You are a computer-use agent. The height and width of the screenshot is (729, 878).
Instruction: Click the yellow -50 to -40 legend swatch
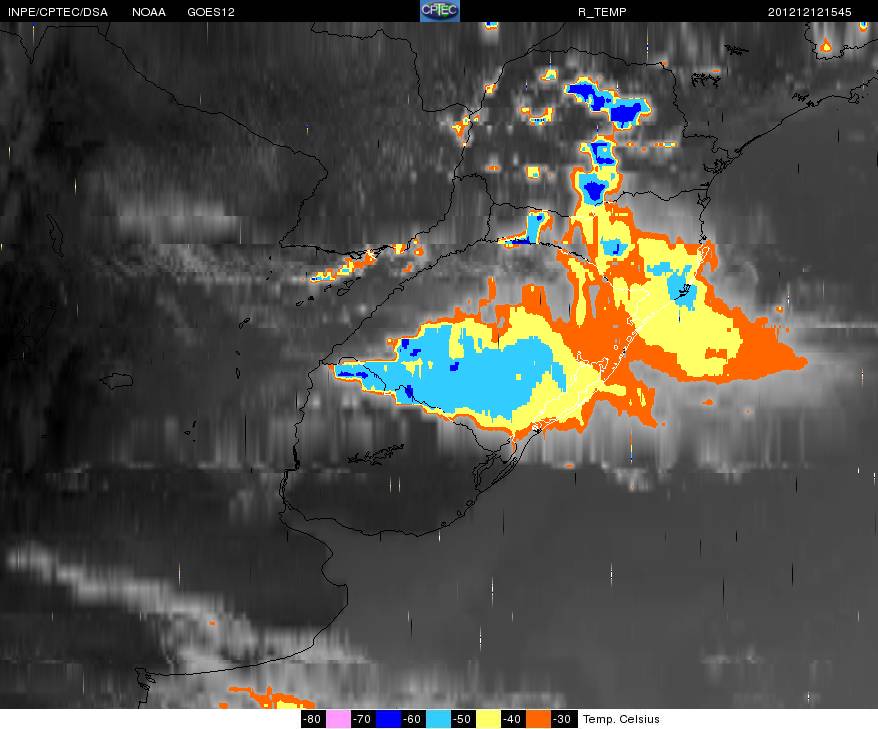pyautogui.click(x=488, y=719)
